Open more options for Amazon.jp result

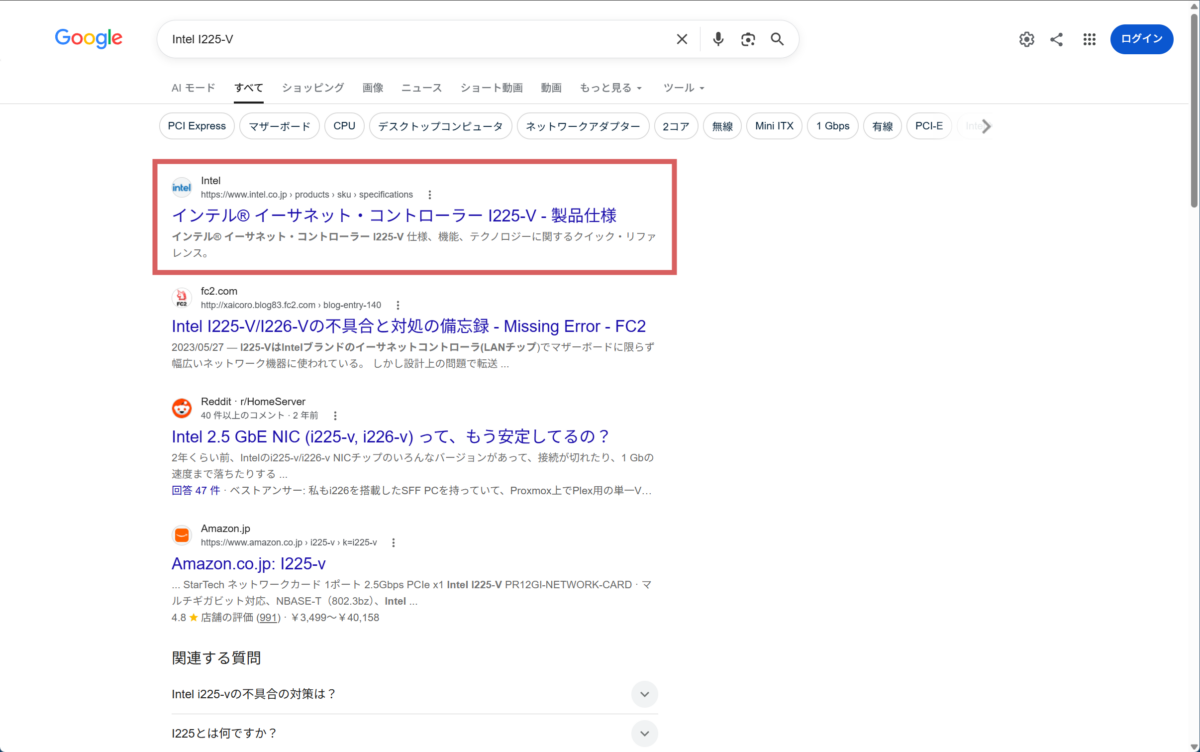(394, 542)
